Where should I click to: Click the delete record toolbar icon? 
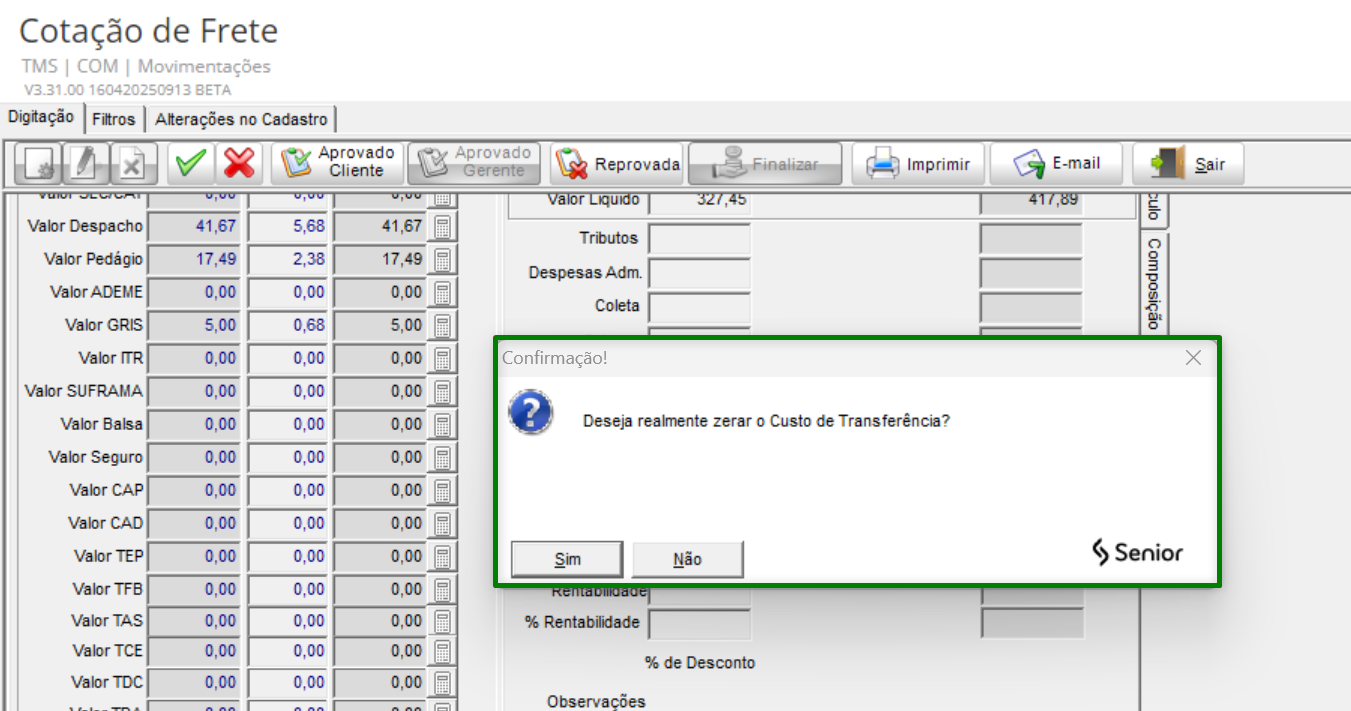[x=134, y=164]
